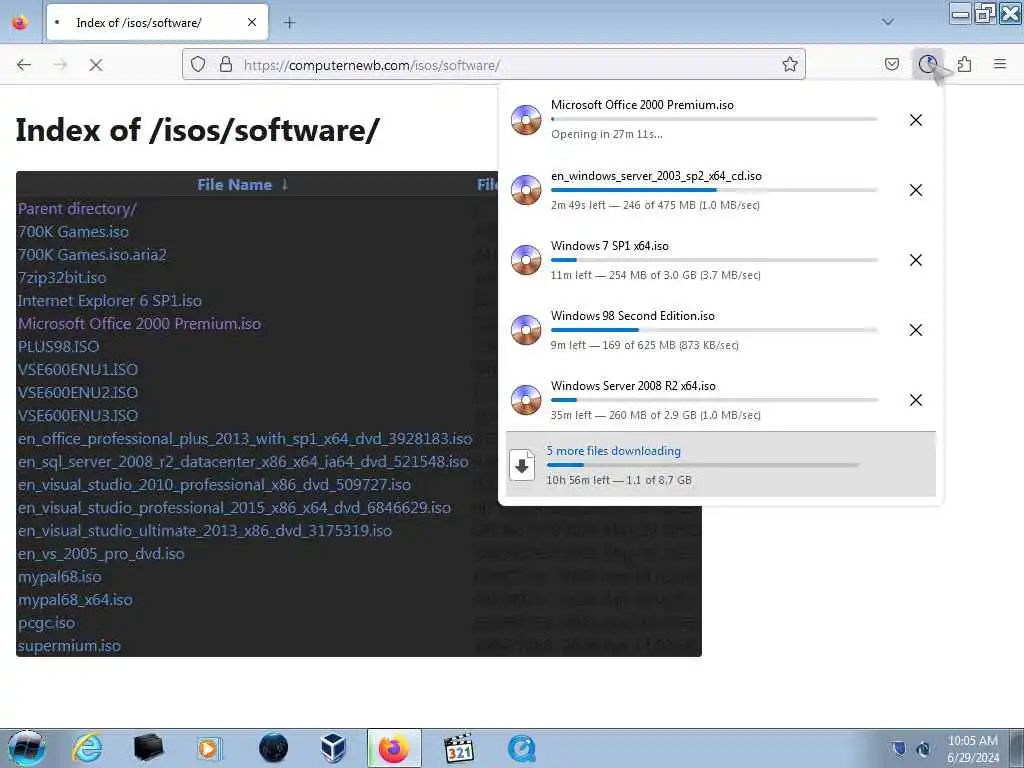Click the Downloads toolbar button
Screen dimensions: 1024x768
(x=927, y=64)
